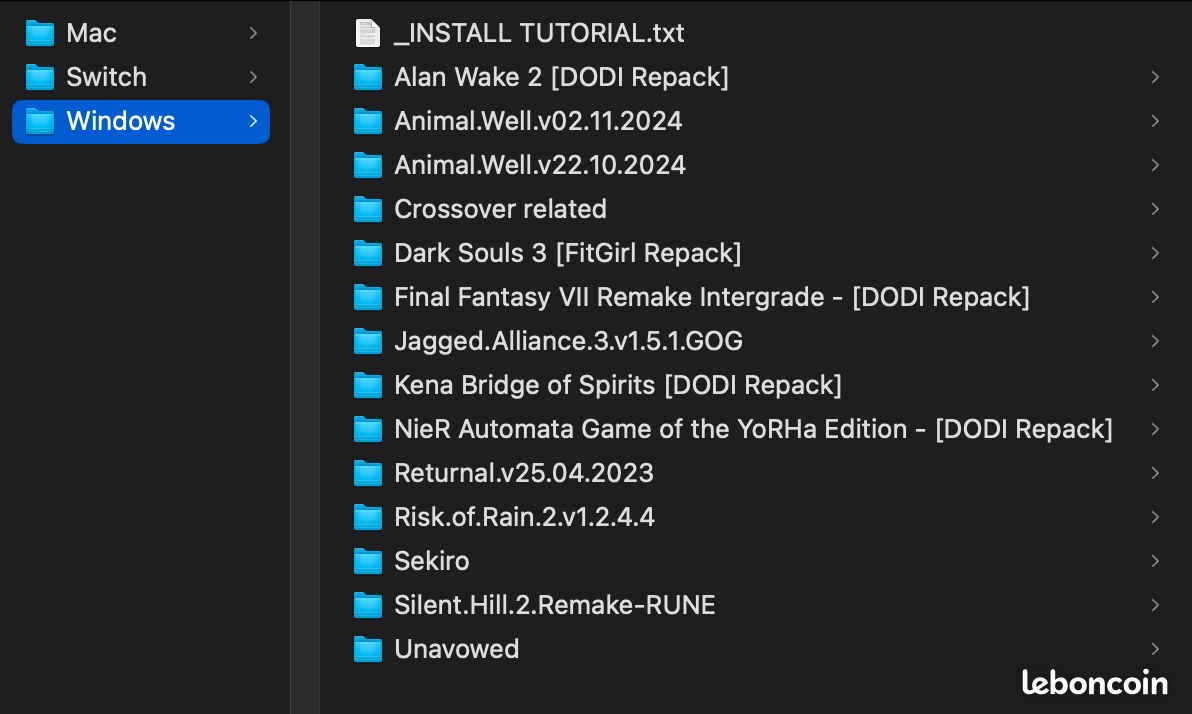Select "Silent.Hill.2.Remake-RUNE" name
Image resolution: width=1192 pixels, height=714 pixels.
(555, 606)
